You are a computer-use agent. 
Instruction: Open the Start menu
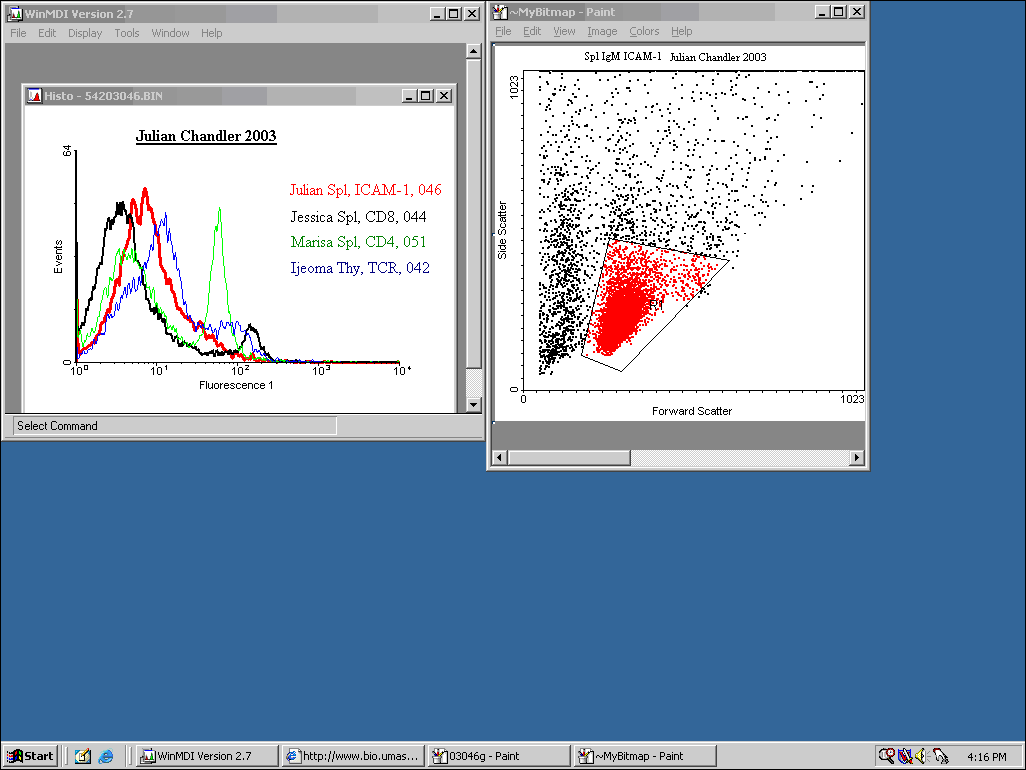(30, 756)
